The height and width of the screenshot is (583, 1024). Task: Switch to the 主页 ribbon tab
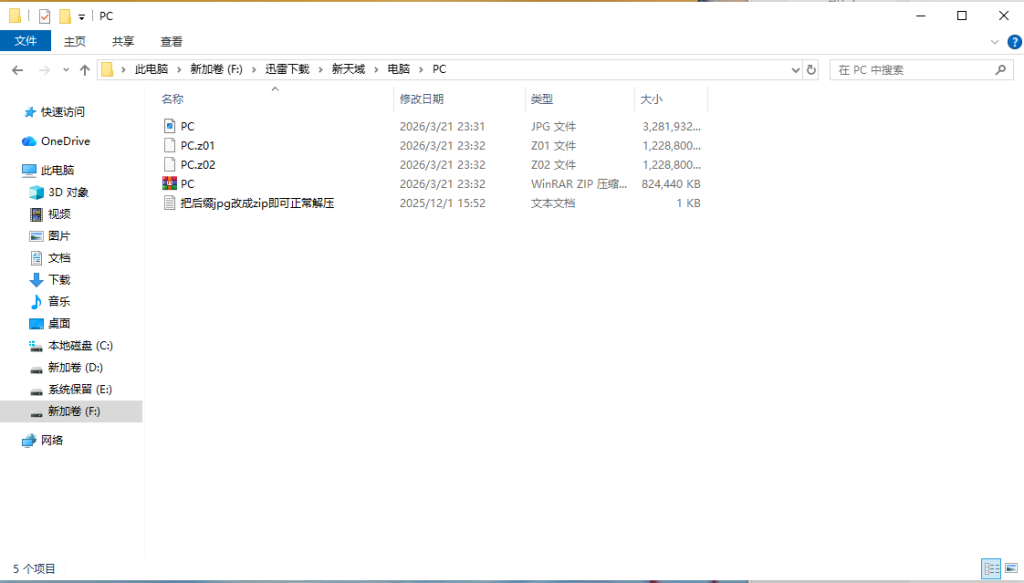(x=74, y=41)
